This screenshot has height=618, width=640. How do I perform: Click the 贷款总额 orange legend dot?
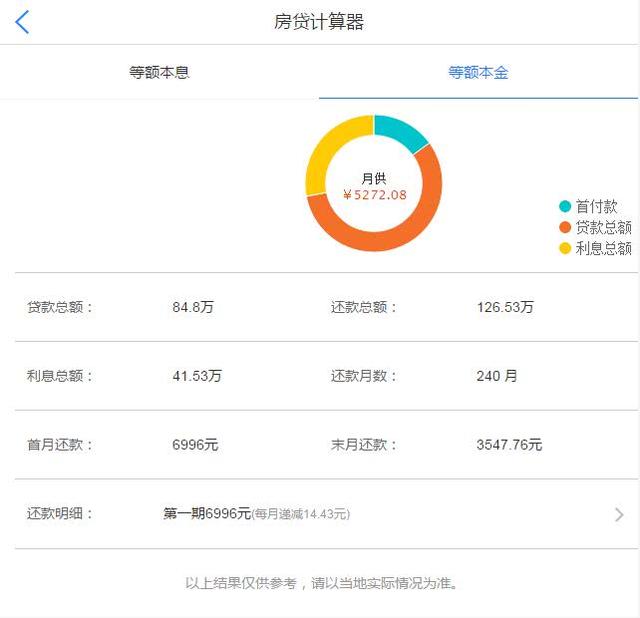pos(565,227)
